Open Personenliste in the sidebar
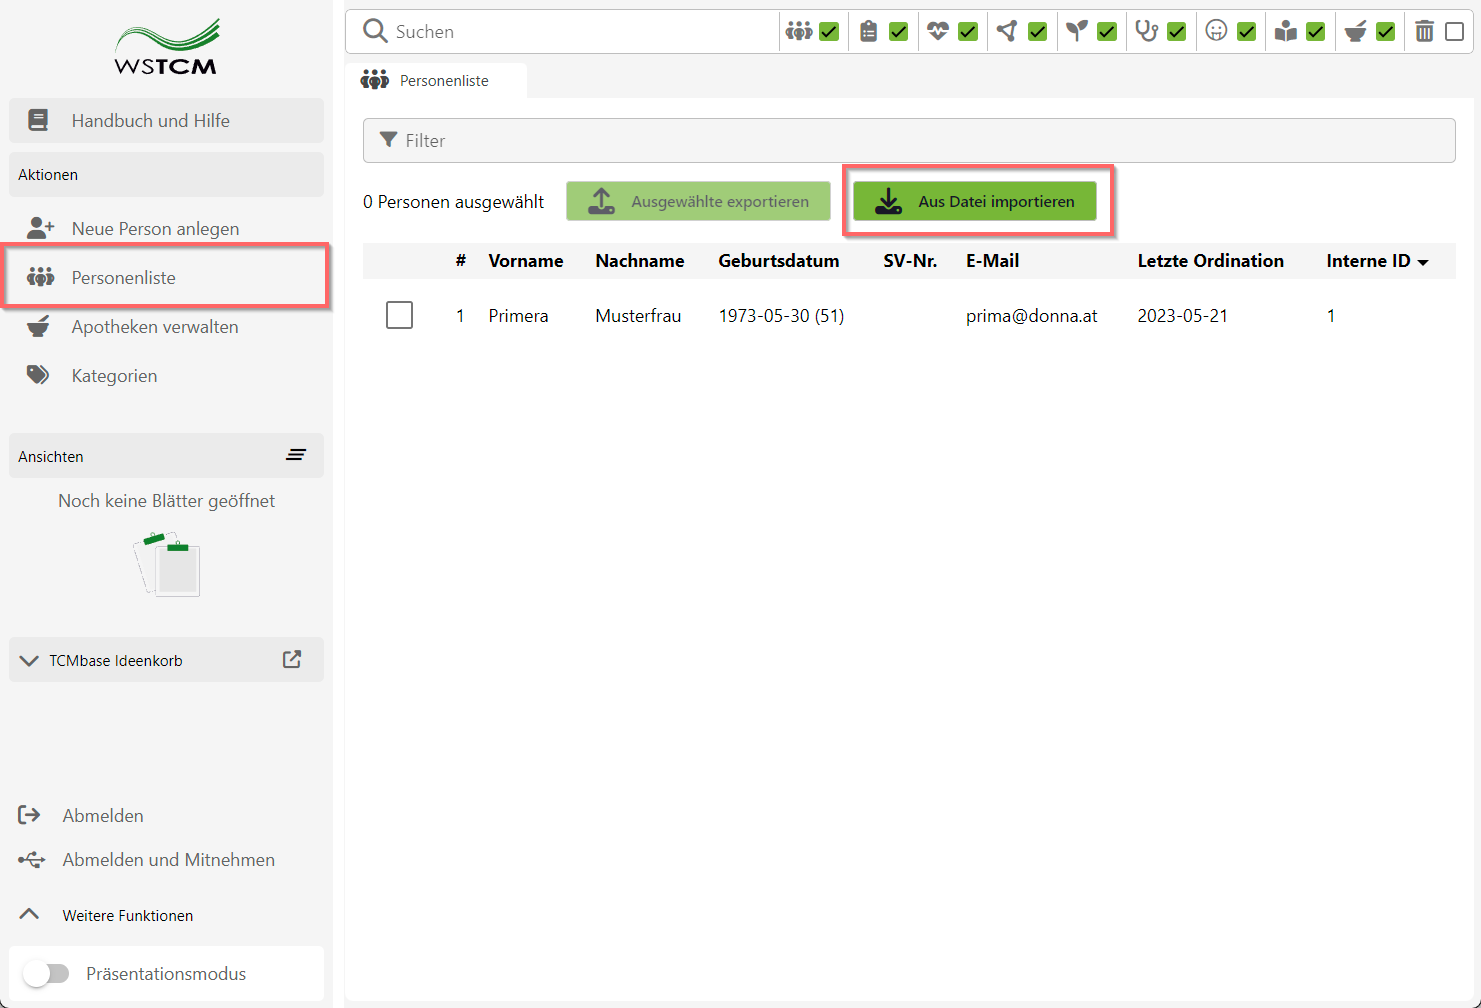1481x1008 pixels. 124,278
